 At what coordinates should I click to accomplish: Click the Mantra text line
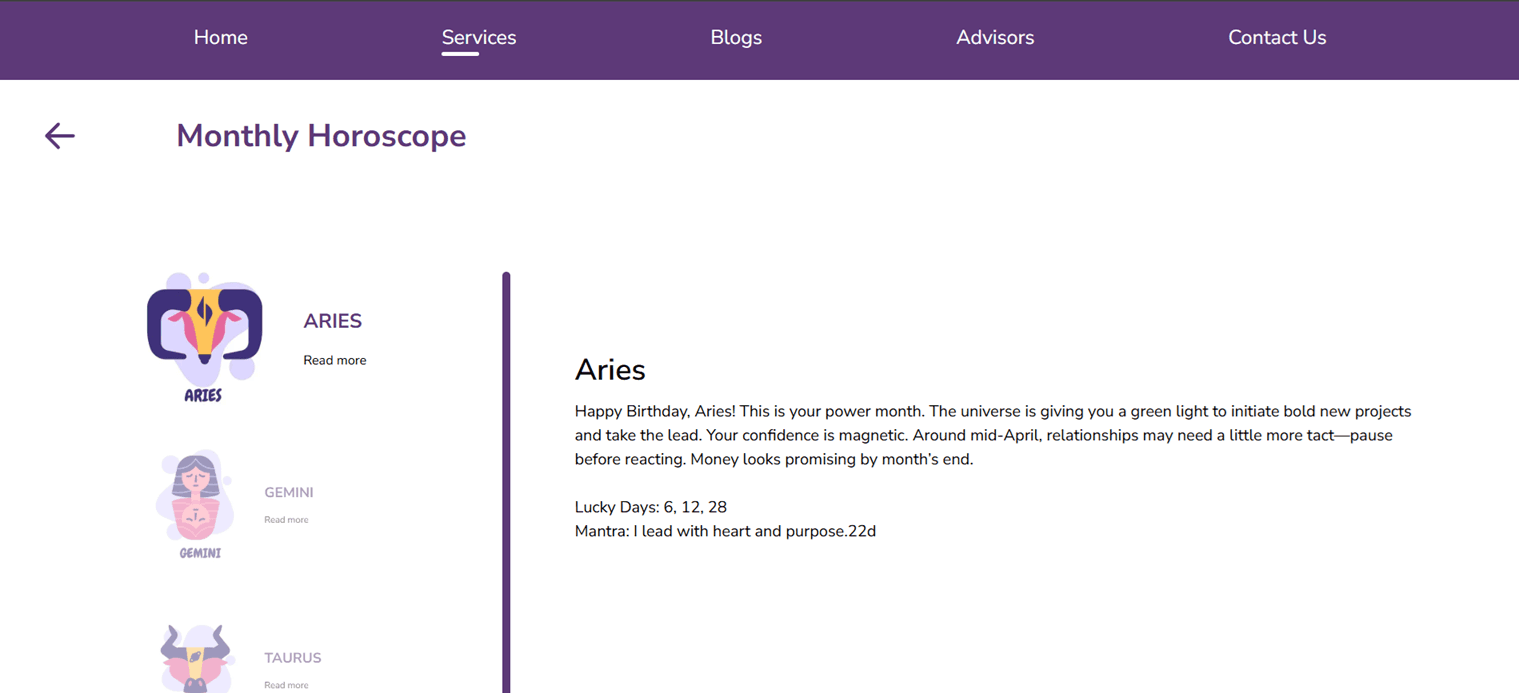725,531
